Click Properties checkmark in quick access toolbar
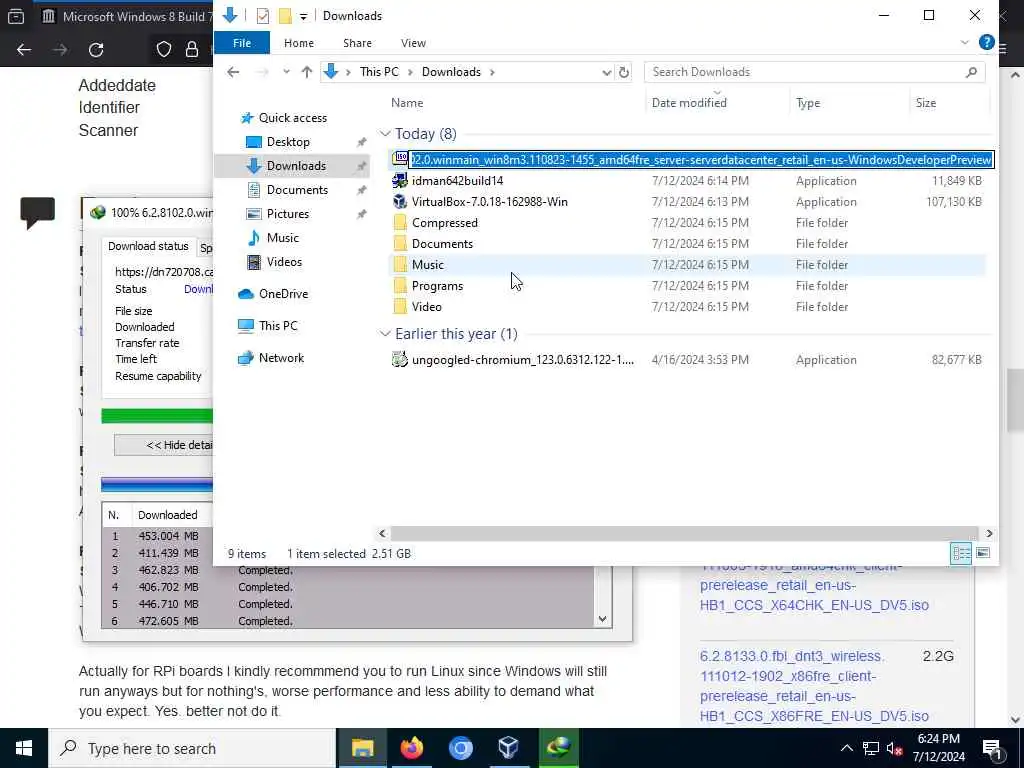The height and width of the screenshot is (768, 1024). [x=263, y=16]
